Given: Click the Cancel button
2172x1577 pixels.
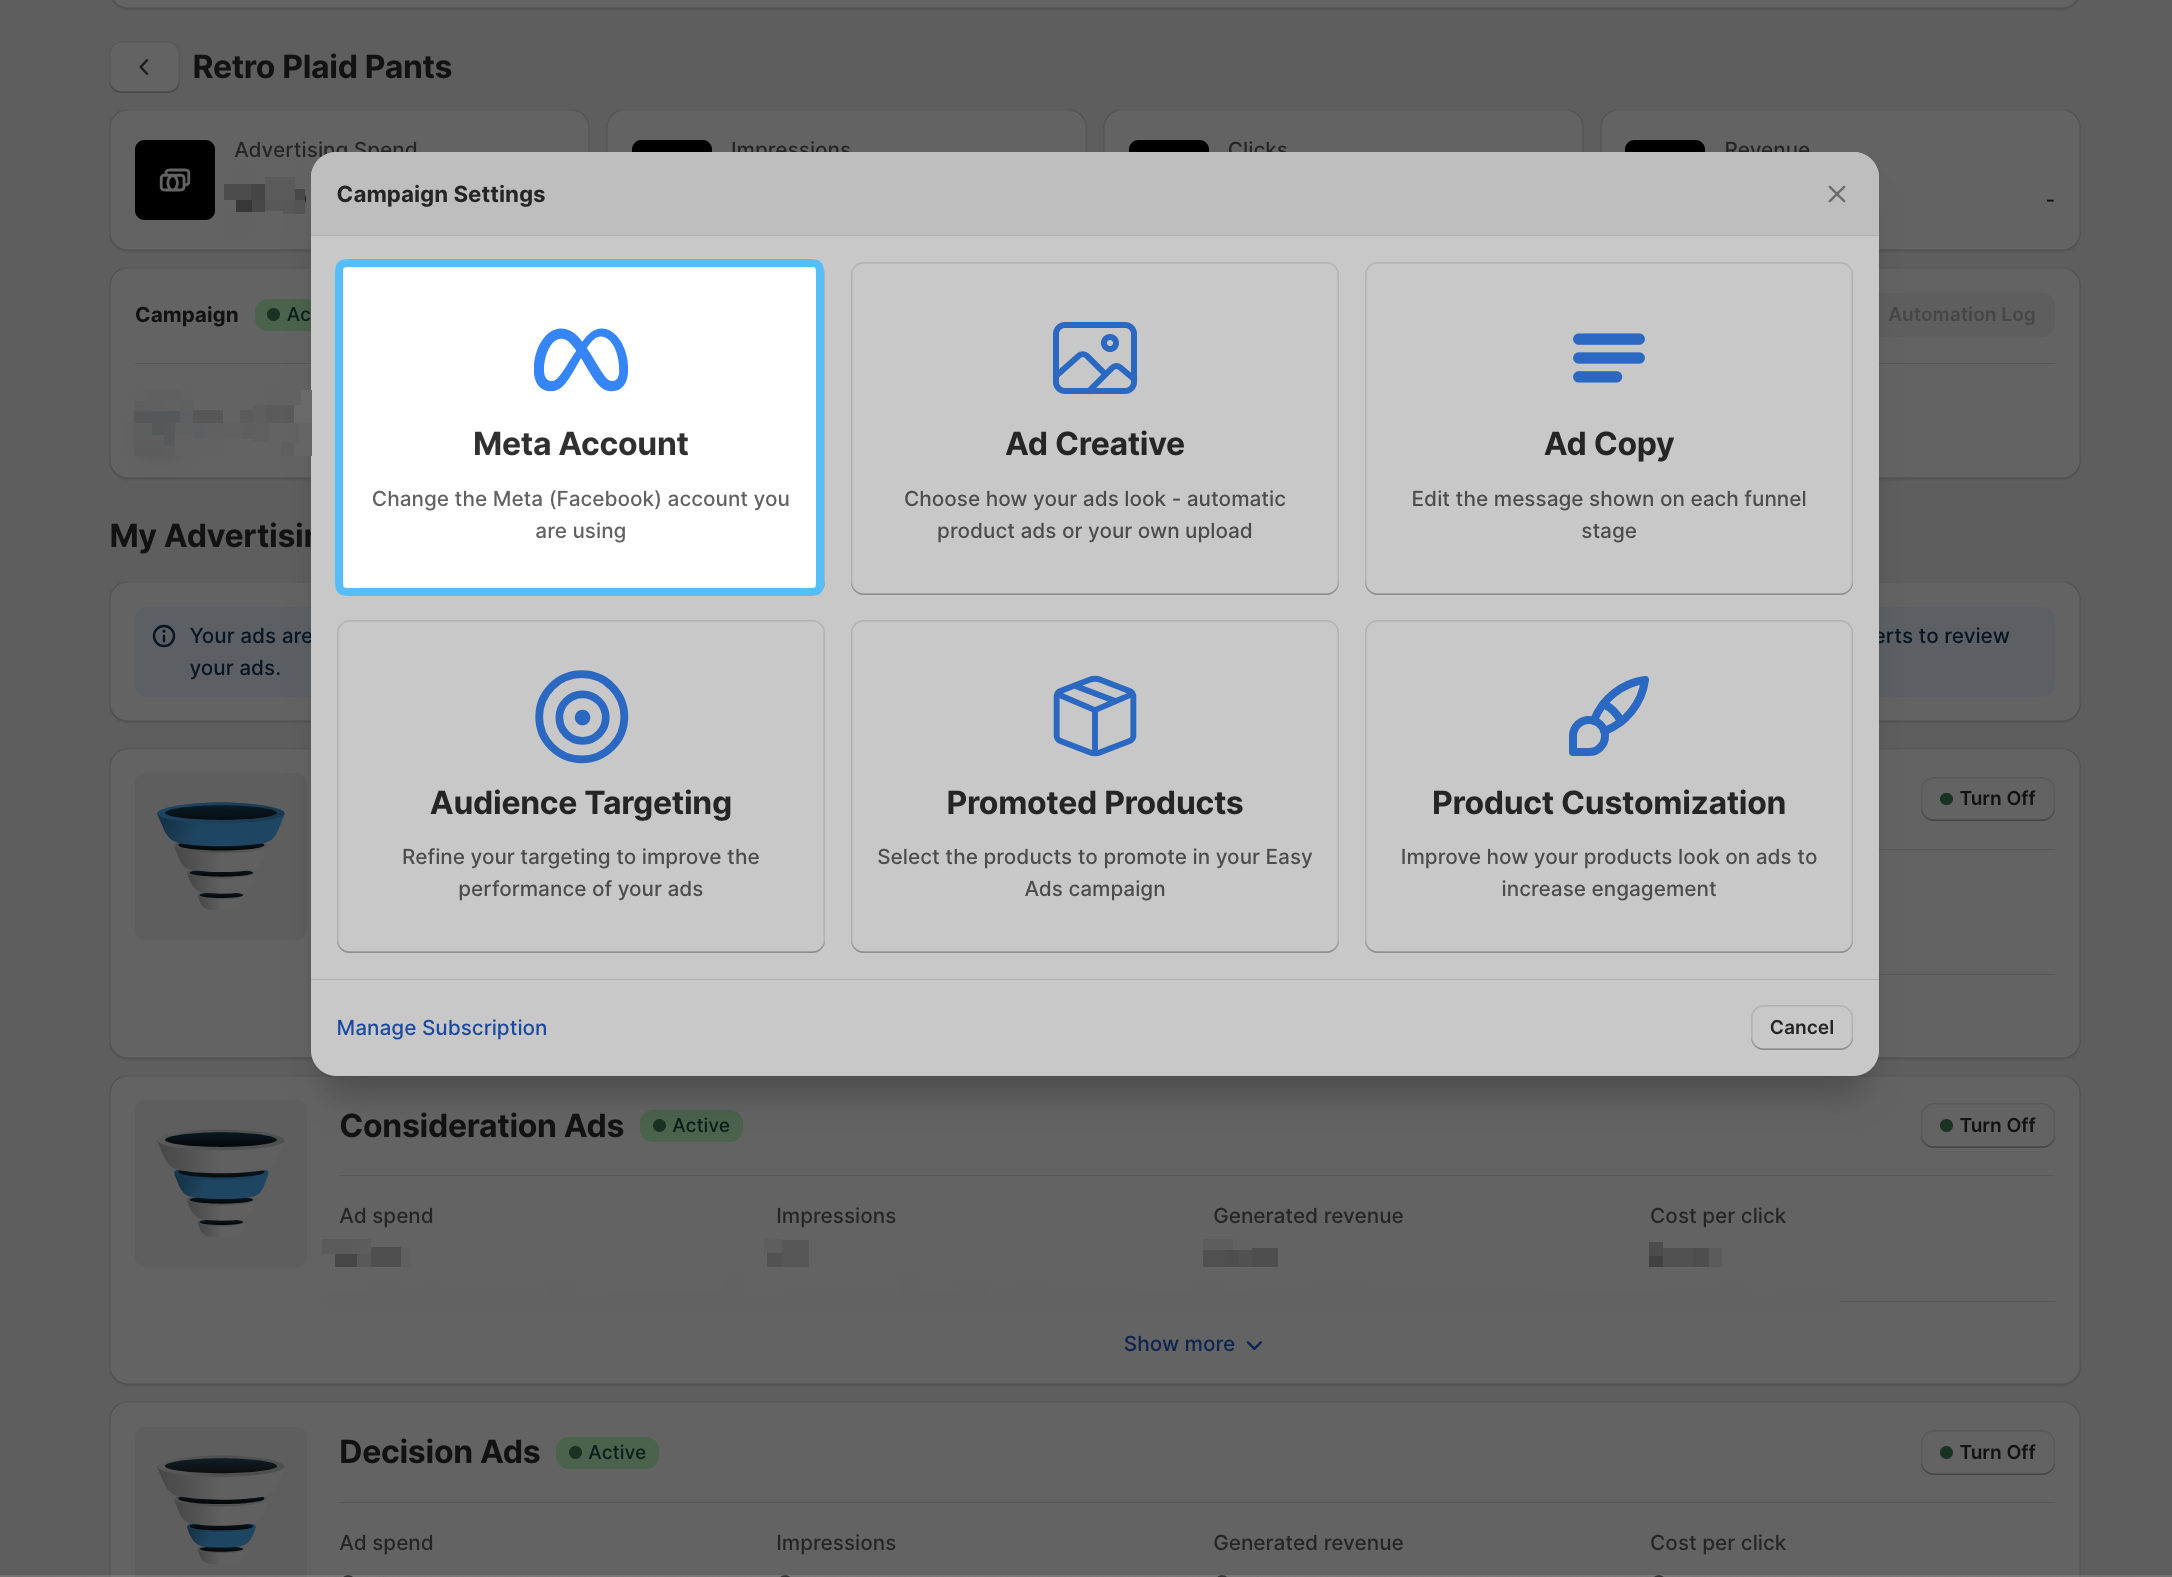Looking at the screenshot, I should [x=1801, y=1027].
